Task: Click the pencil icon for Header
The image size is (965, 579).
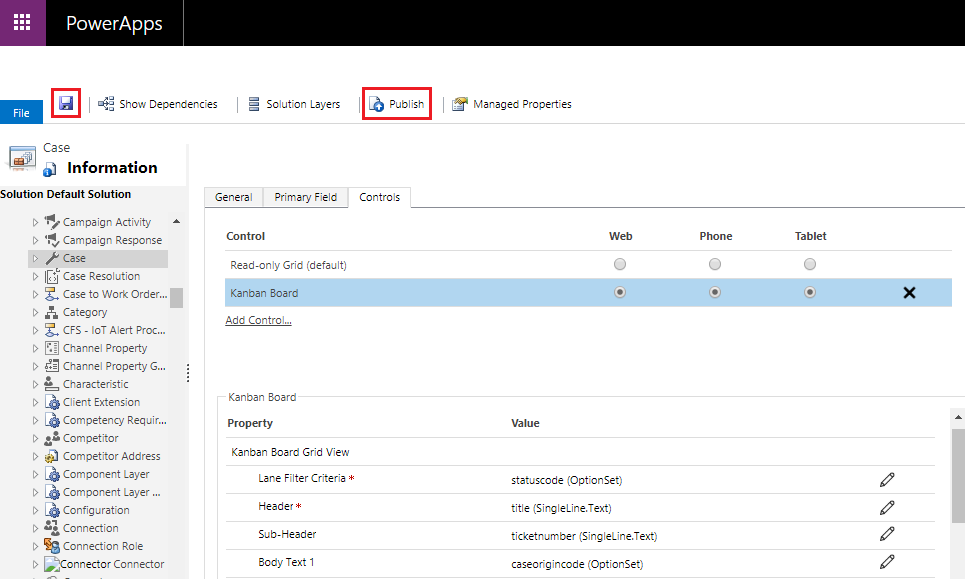Action: tap(887, 508)
